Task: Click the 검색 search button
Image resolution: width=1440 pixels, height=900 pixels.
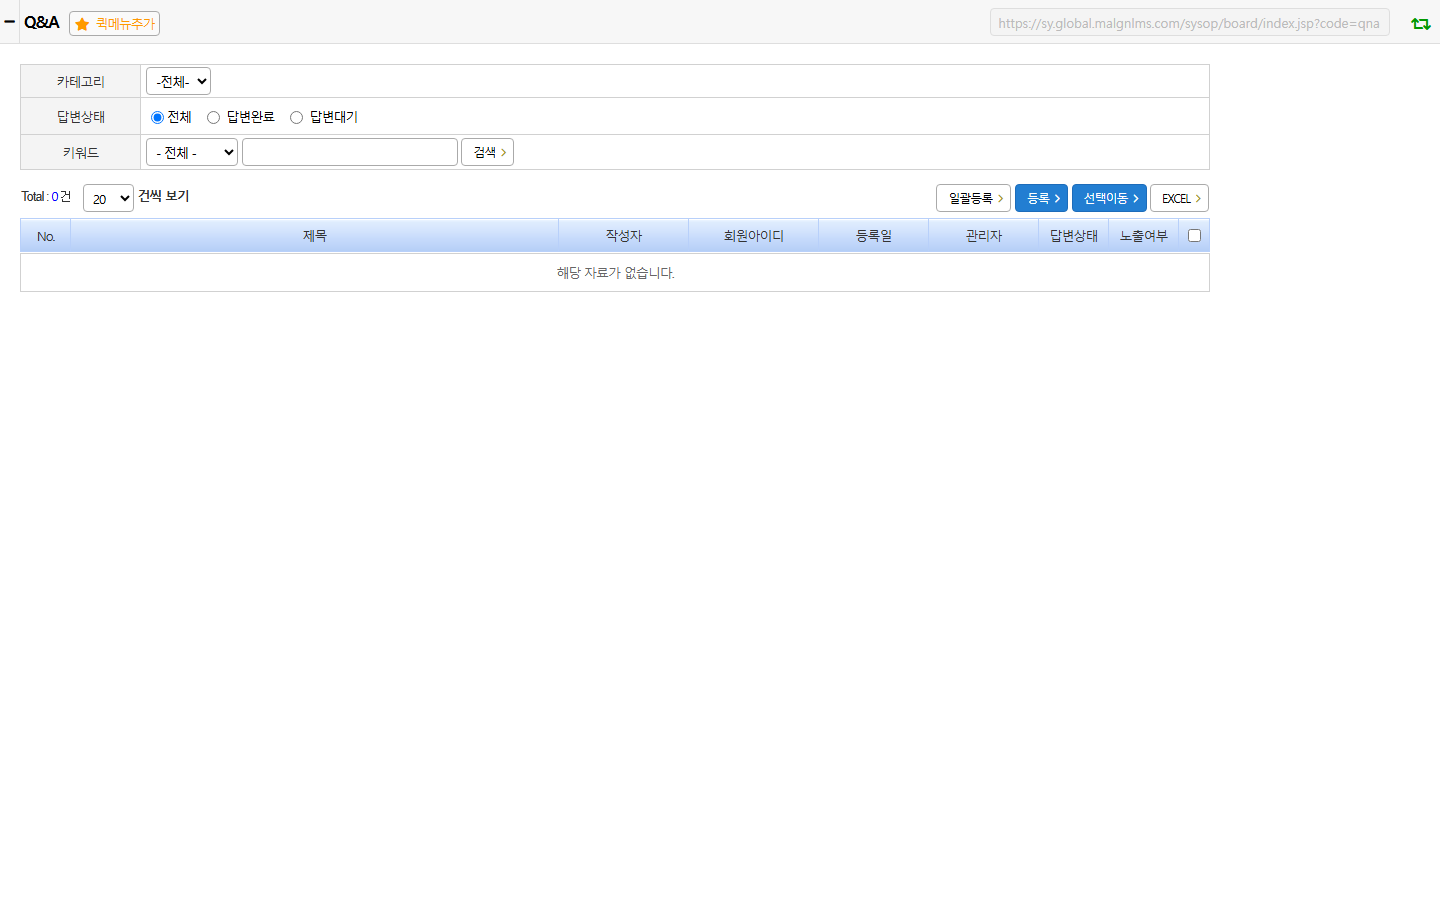Action: (487, 152)
